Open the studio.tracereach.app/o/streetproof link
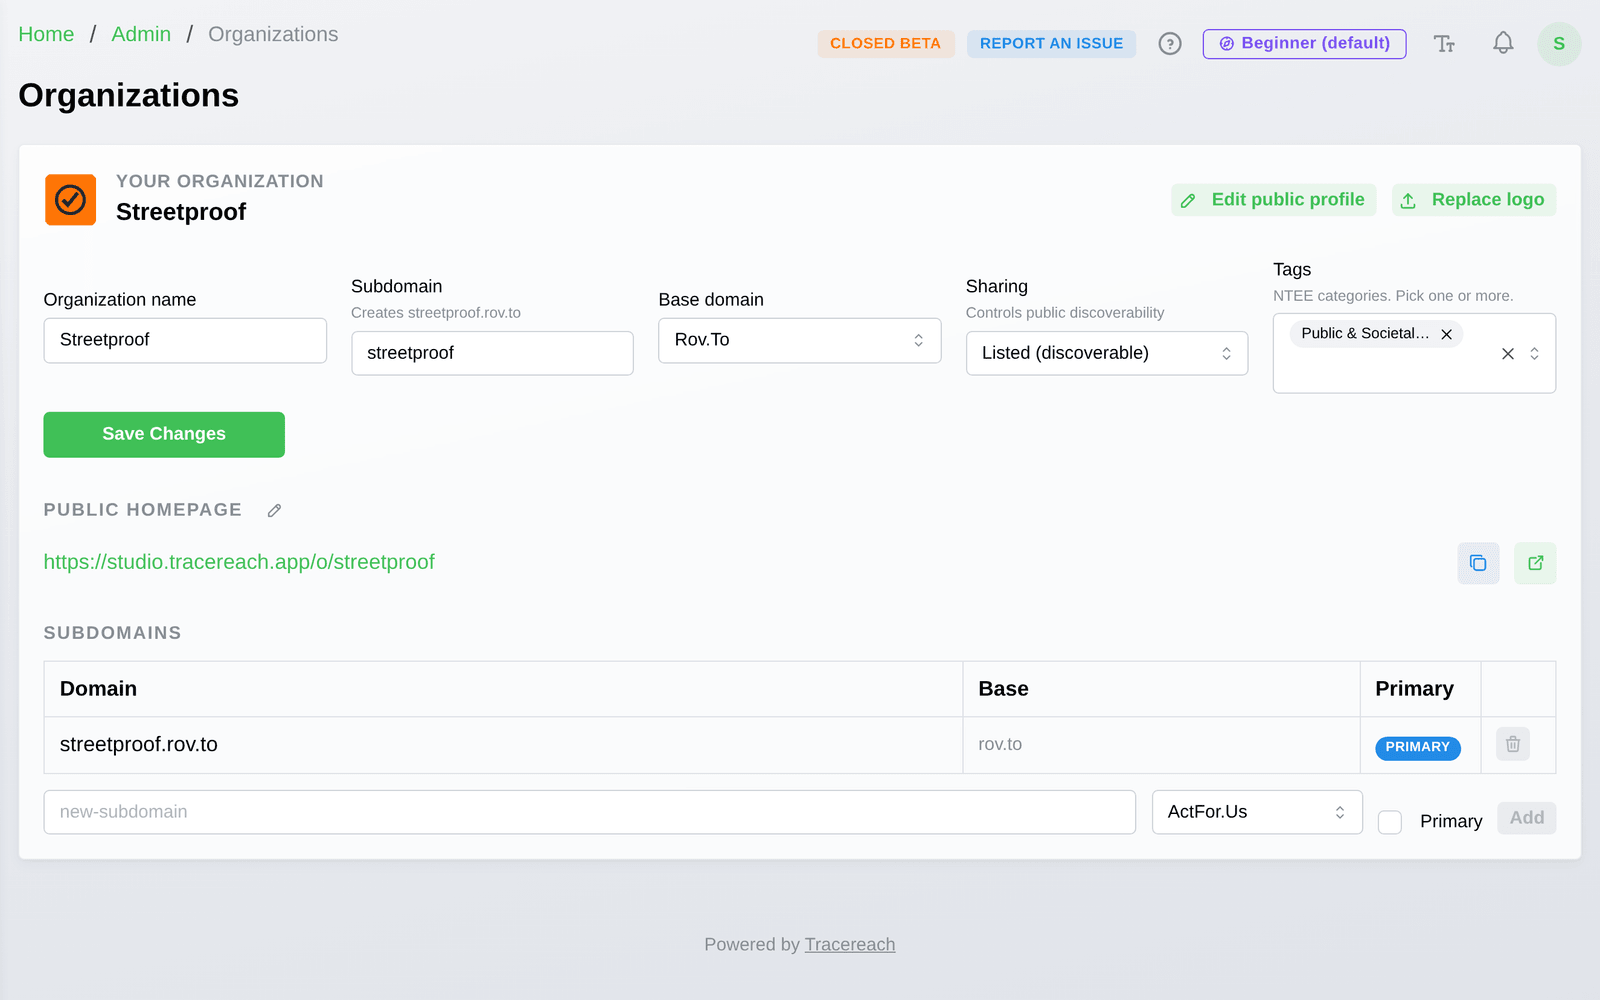 click(239, 562)
